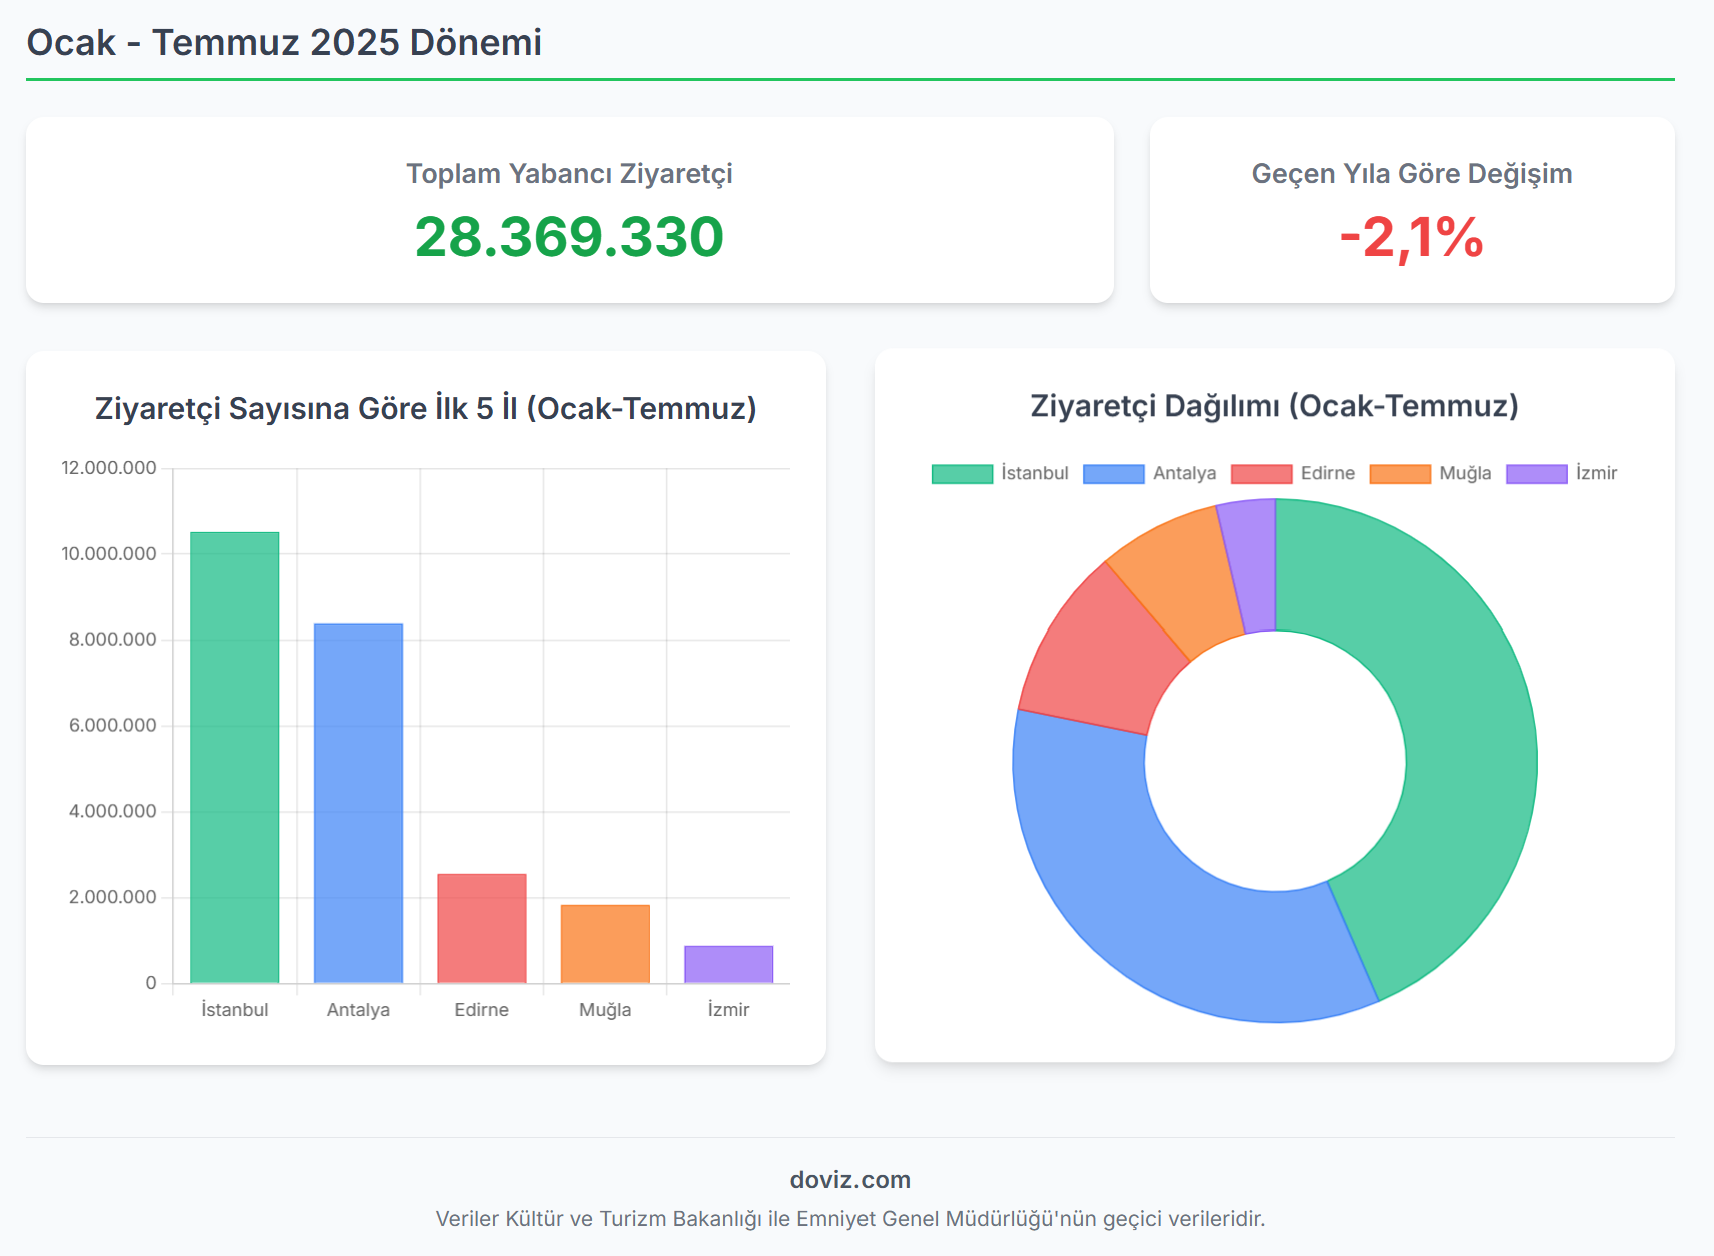1714x1256 pixels.
Task: Click the 28.369.330 total visitors figure
Action: tap(569, 237)
